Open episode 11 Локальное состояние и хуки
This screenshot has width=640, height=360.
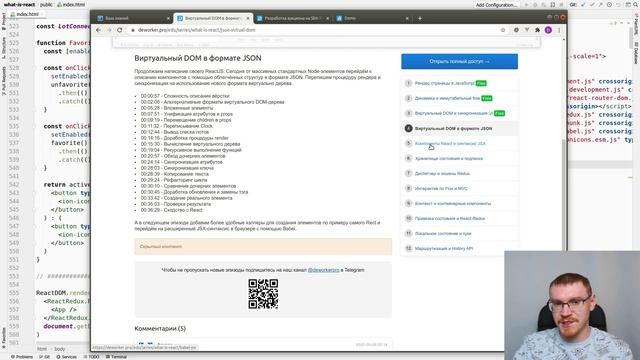[x=443, y=233]
